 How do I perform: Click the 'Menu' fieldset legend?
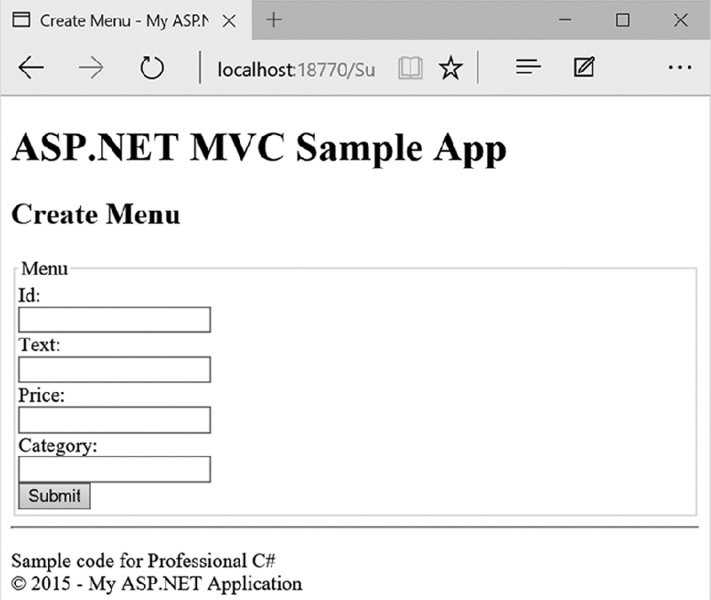[44, 268]
